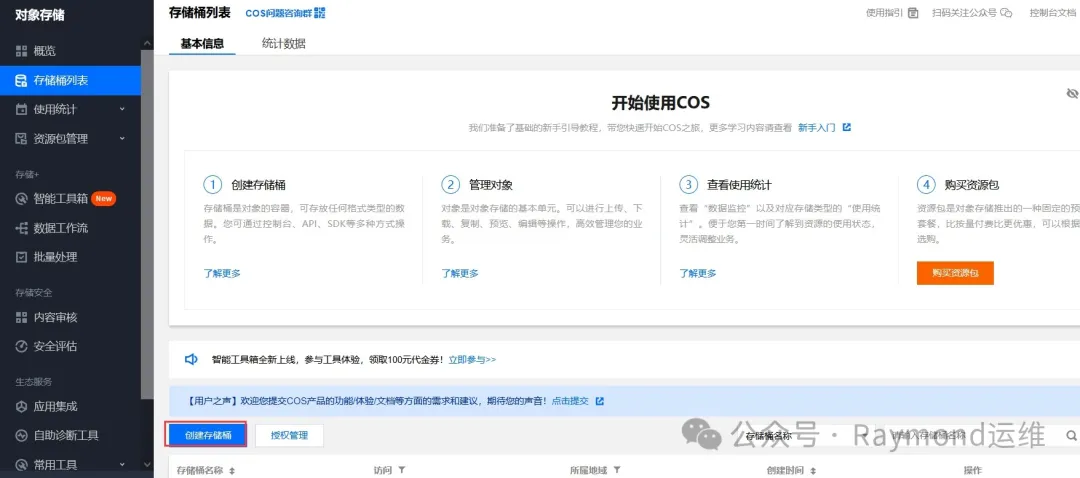Click the 操作 column header text

973,470
